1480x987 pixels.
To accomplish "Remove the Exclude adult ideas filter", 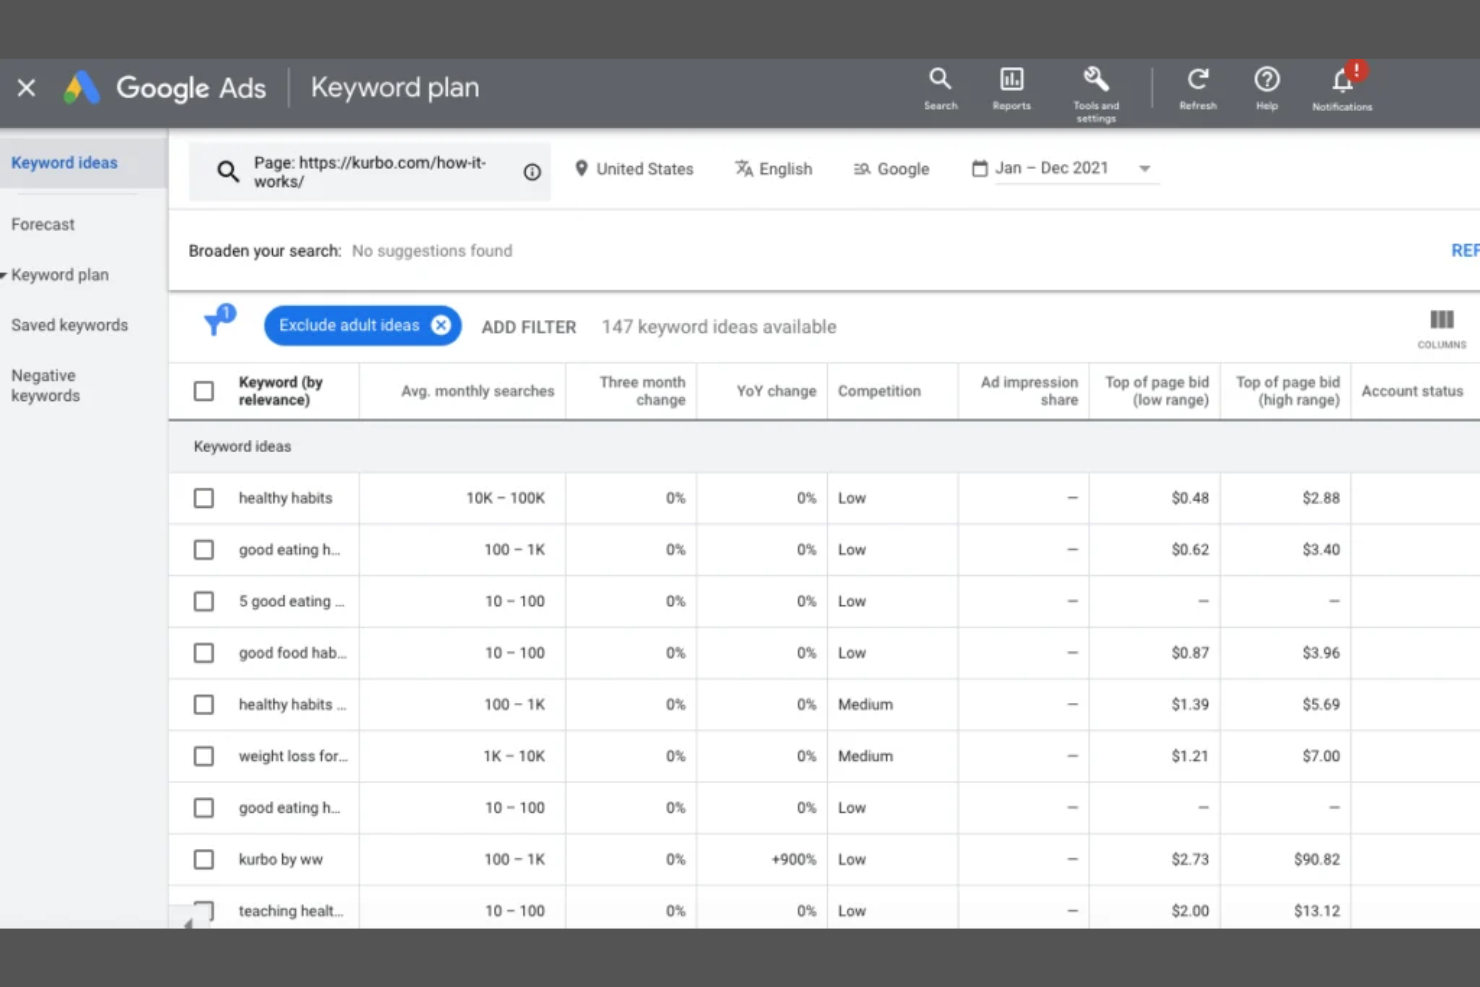I will pyautogui.click(x=440, y=324).
